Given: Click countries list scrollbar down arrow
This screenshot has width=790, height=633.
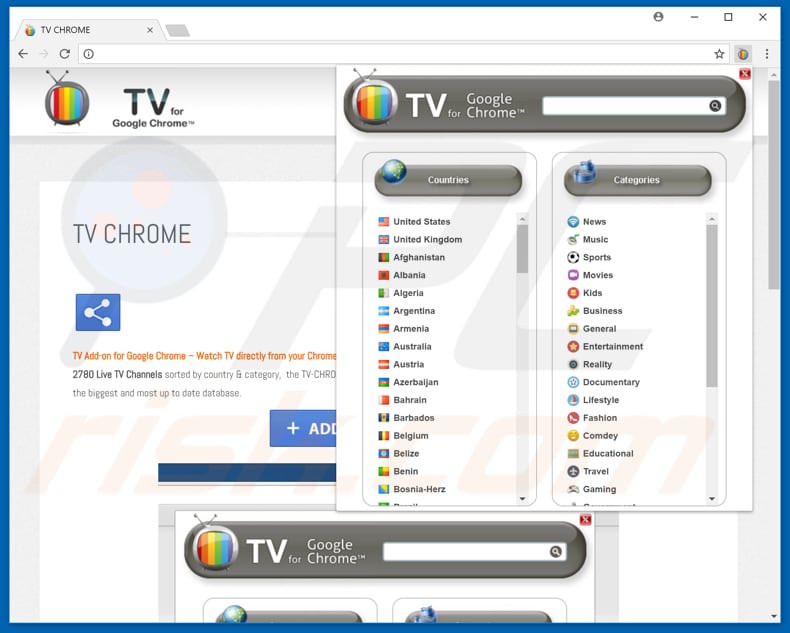Looking at the screenshot, I should coord(522,498).
